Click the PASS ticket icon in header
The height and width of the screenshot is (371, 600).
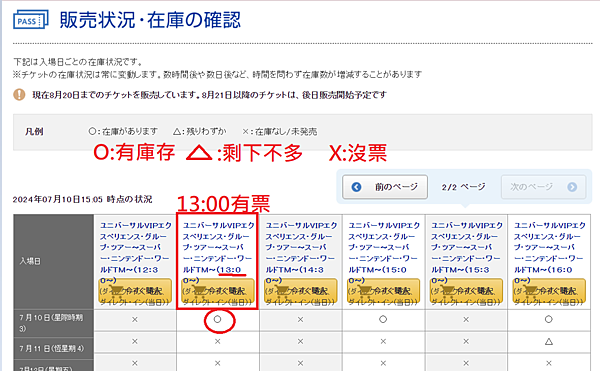click(31, 20)
